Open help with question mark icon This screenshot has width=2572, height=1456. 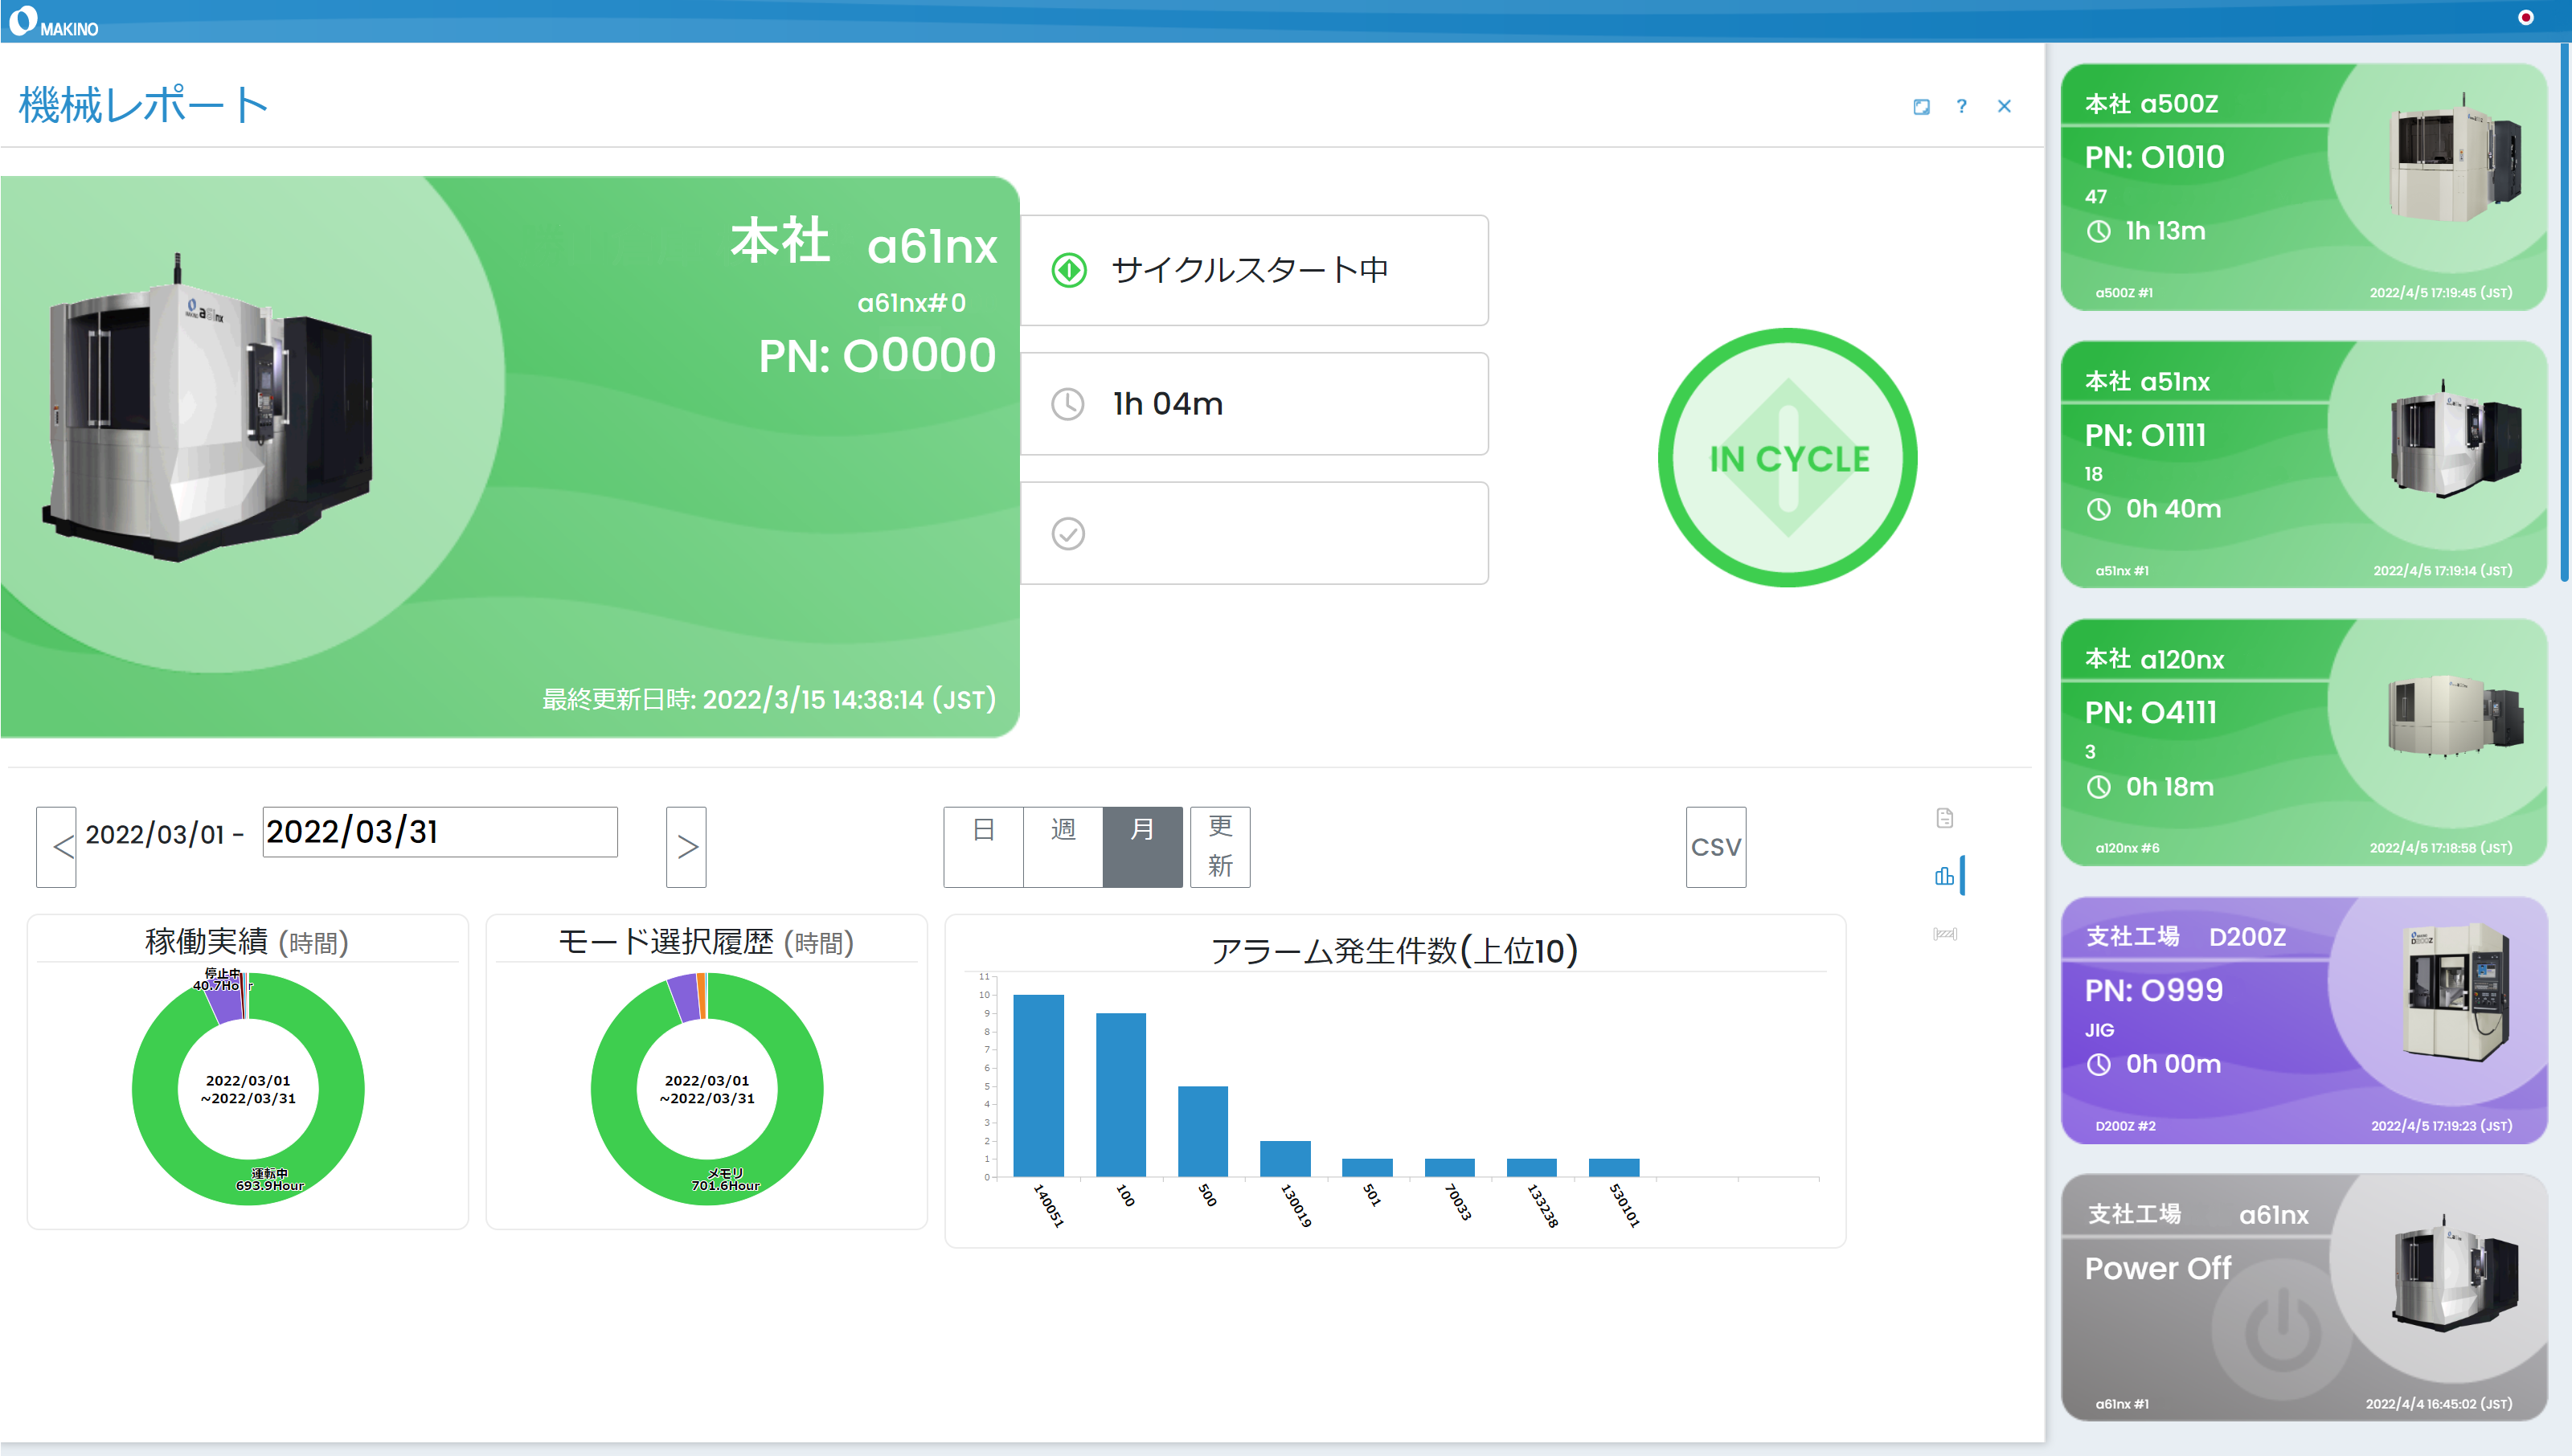point(1962,106)
